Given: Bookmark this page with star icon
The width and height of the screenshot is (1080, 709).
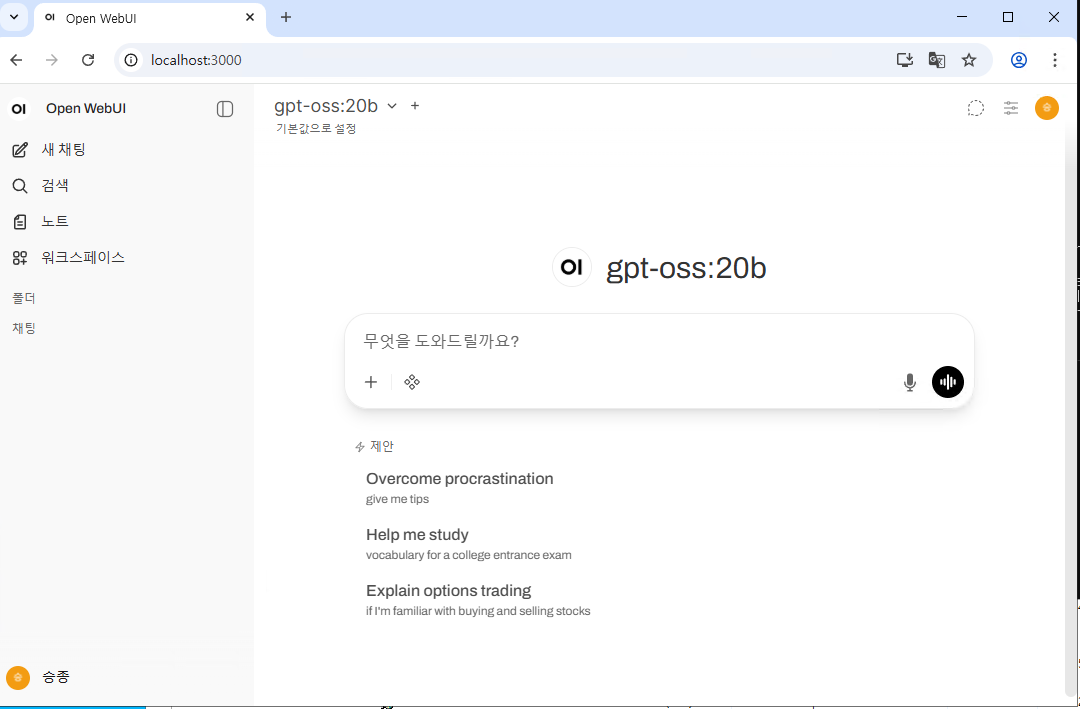Looking at the screenshot, I should tap(968, 60).
